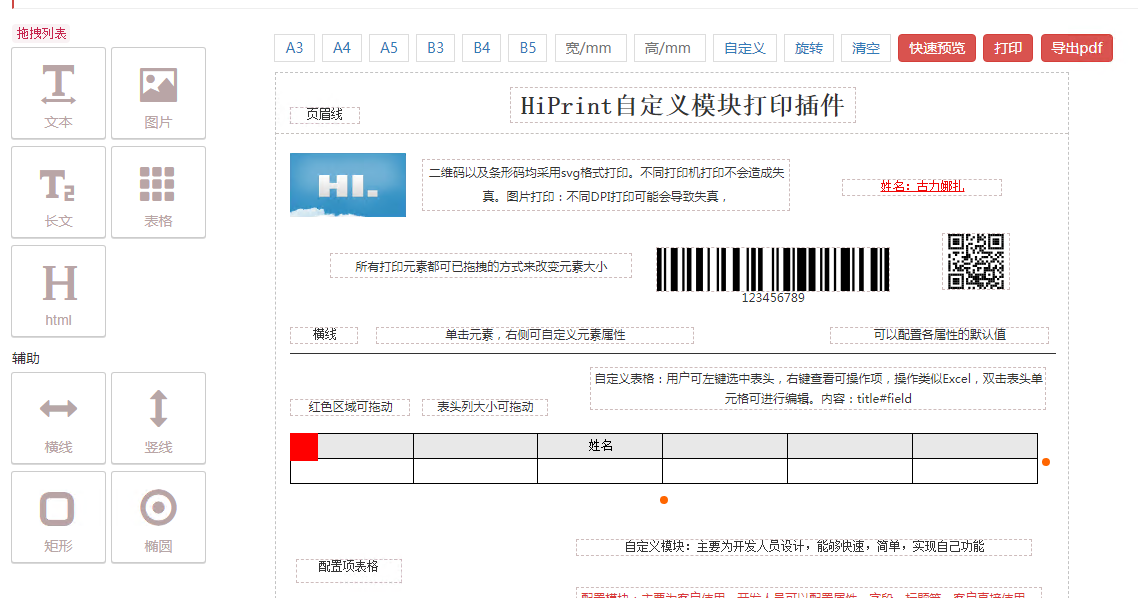Open the 自定义 custom size option
Viewport: 1138px width, 598px height.
745,48
